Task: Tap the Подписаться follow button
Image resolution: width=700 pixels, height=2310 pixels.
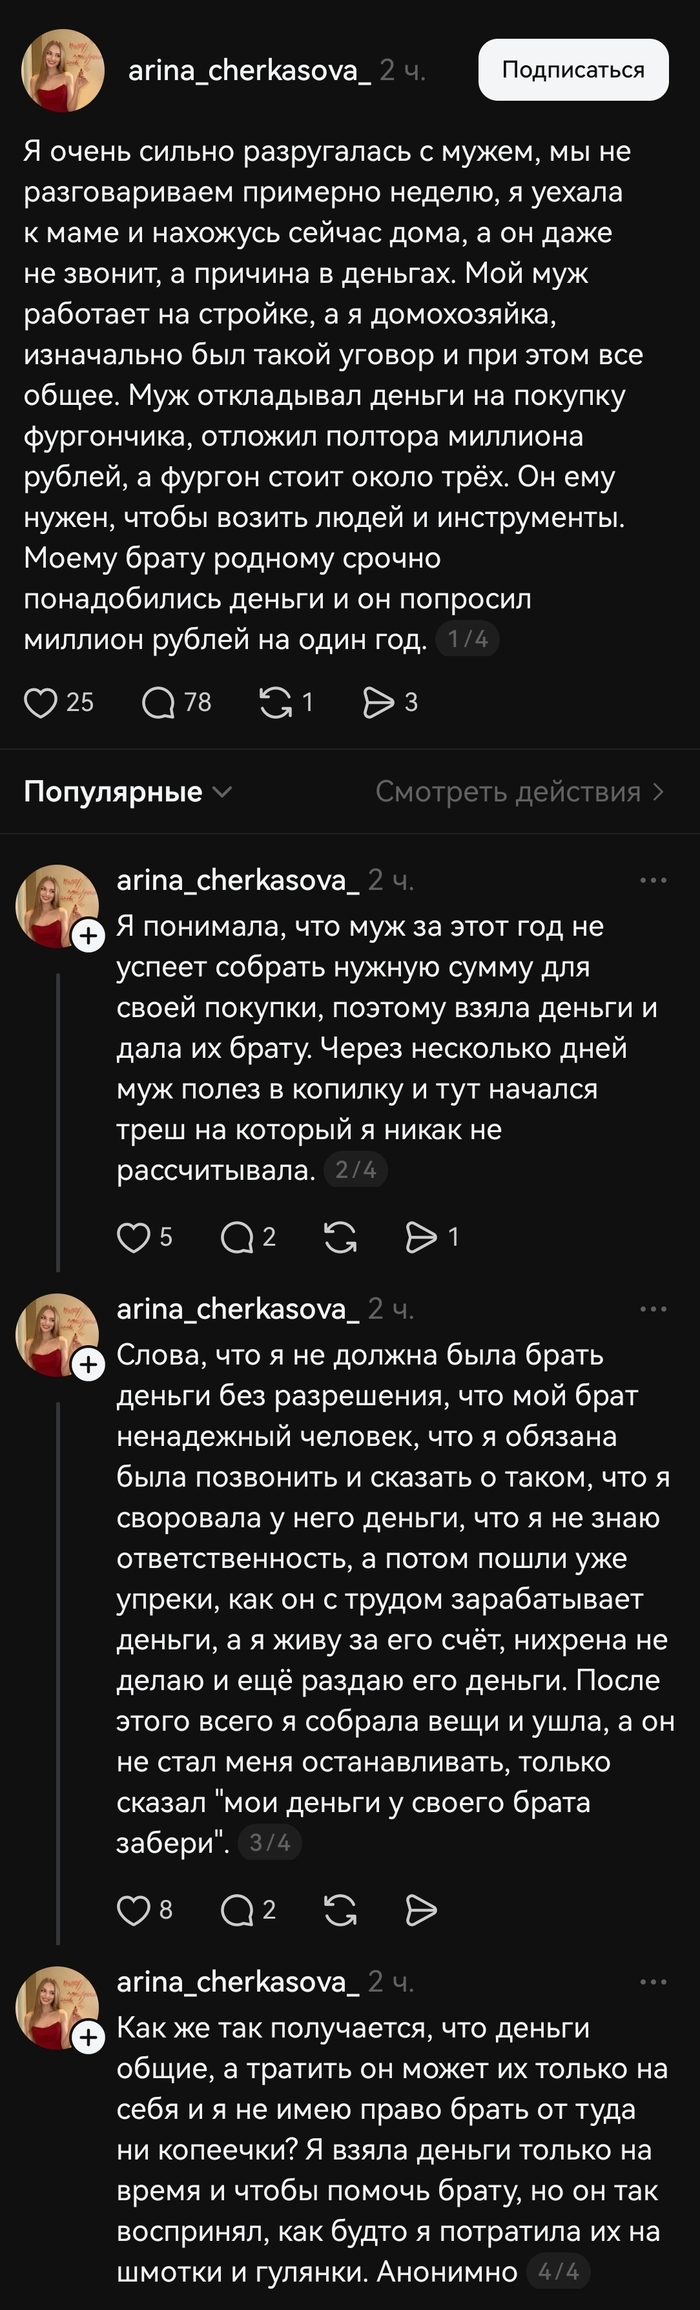Action: click(573, 70)
